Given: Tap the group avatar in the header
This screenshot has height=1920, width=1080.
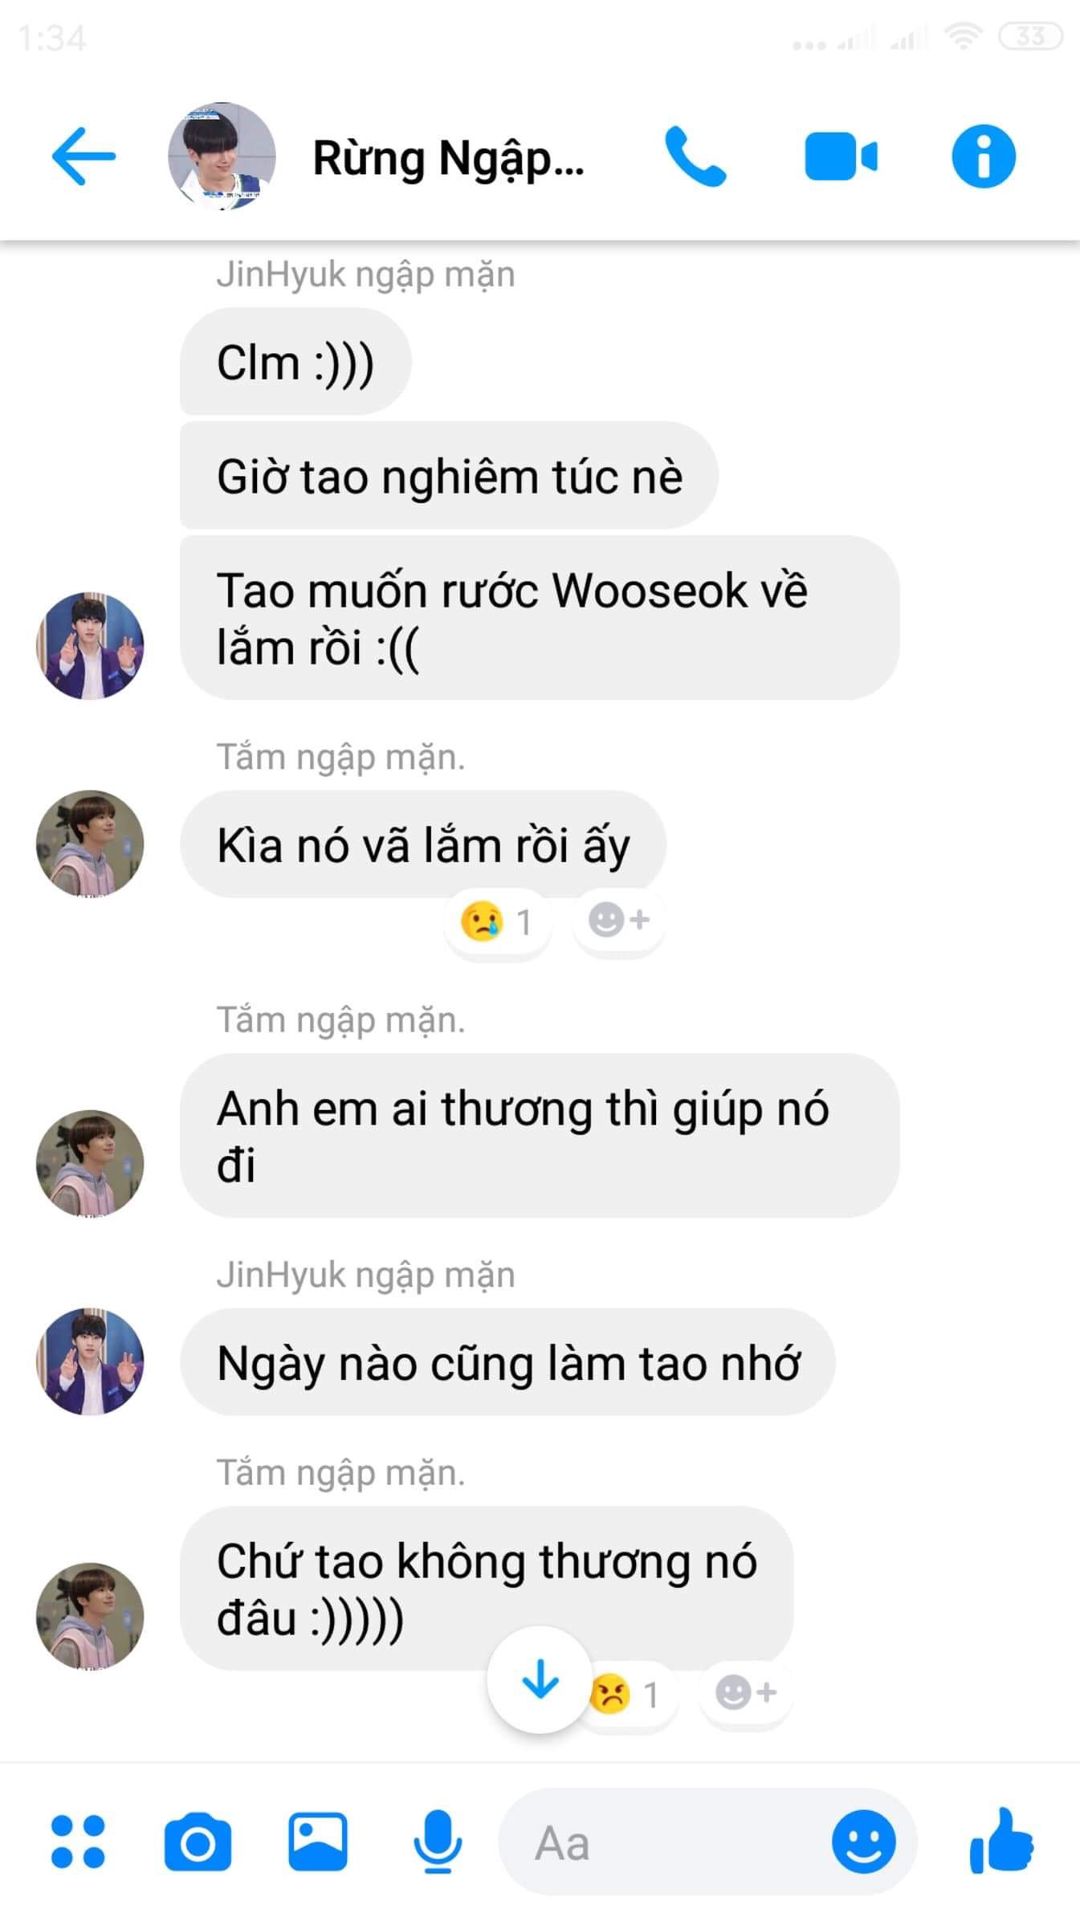Looking at the screenshot, I should (x=222, y=156).
